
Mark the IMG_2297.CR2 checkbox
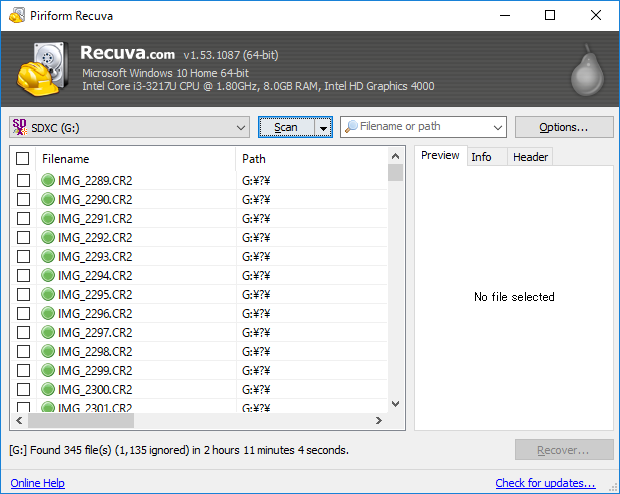(23, 332)
